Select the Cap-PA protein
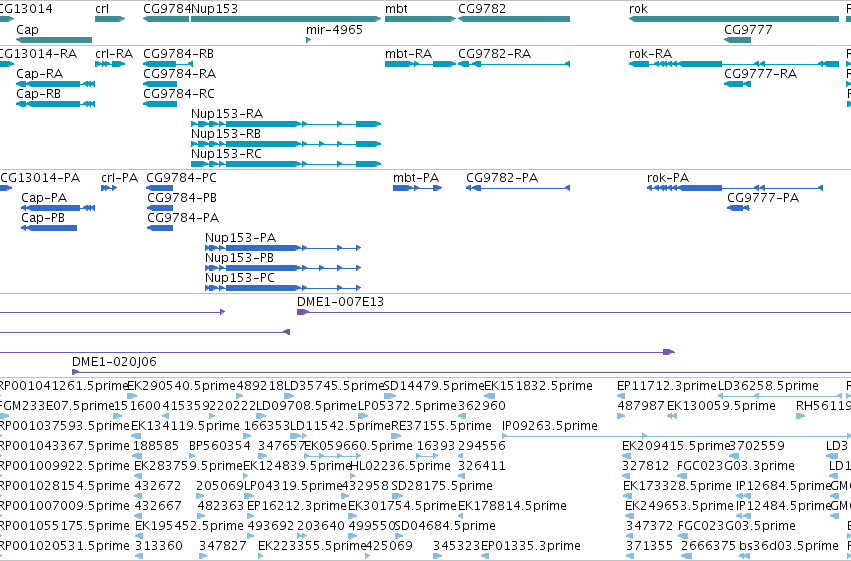The image size is (851, 561). point(58,208)
